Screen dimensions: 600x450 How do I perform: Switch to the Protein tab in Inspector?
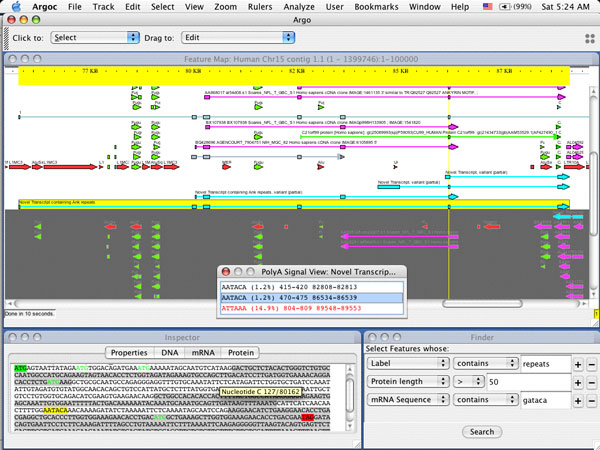(241, 353)
